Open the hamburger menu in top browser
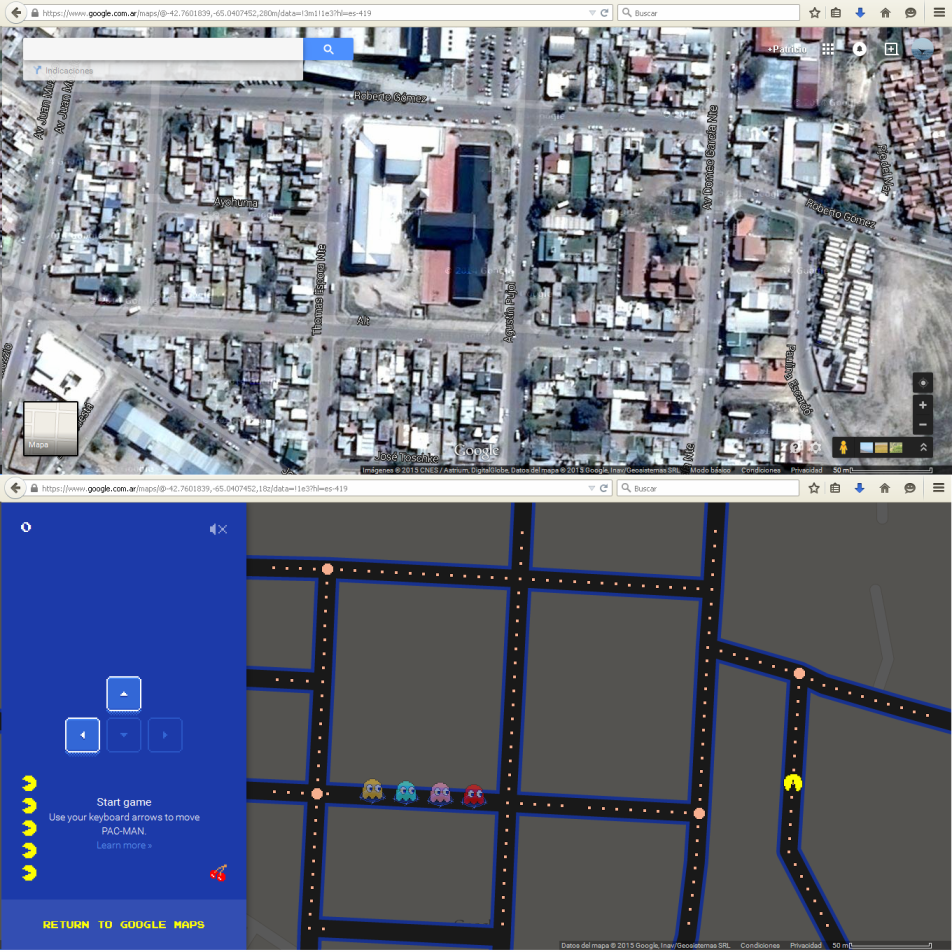952x952 pixels. pos(939,13)
